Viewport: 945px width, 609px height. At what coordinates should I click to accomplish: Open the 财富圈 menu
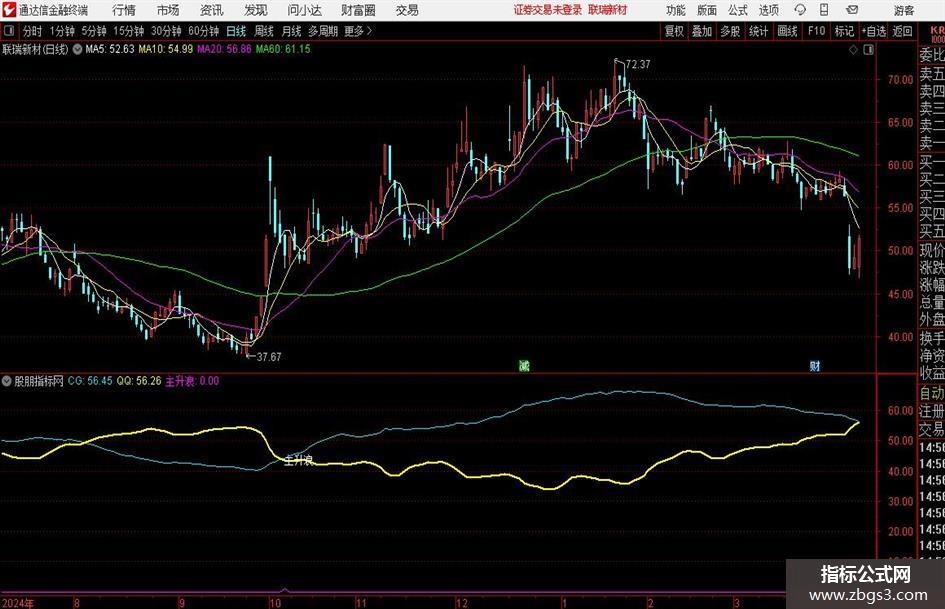click(x=358, y=10)
